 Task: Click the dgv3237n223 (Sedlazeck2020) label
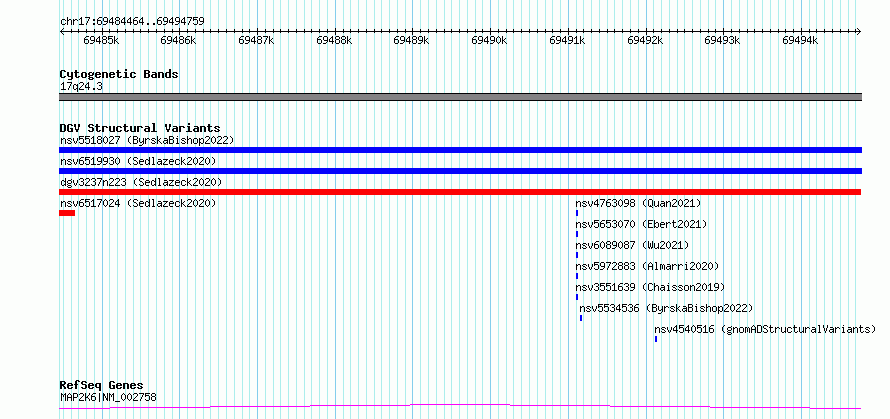141,182
